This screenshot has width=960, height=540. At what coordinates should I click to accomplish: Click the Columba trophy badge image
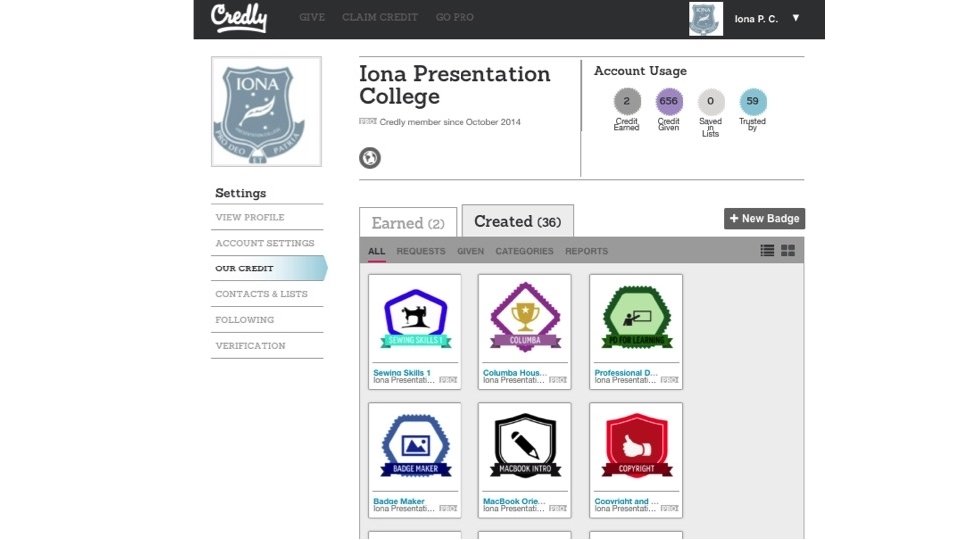(525, 317)
